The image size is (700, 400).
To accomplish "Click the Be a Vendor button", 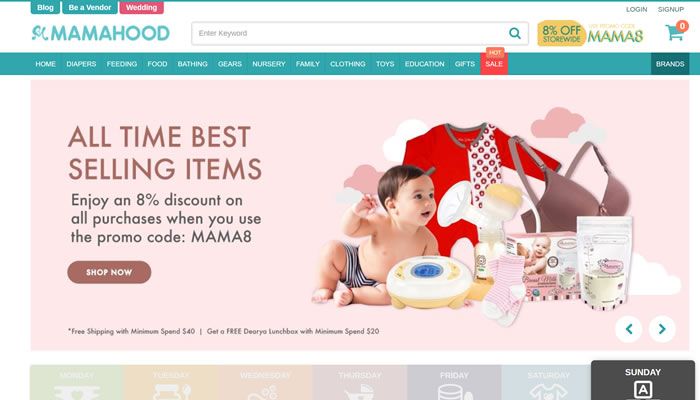I will pyautogui.click(x=90, y=8).
